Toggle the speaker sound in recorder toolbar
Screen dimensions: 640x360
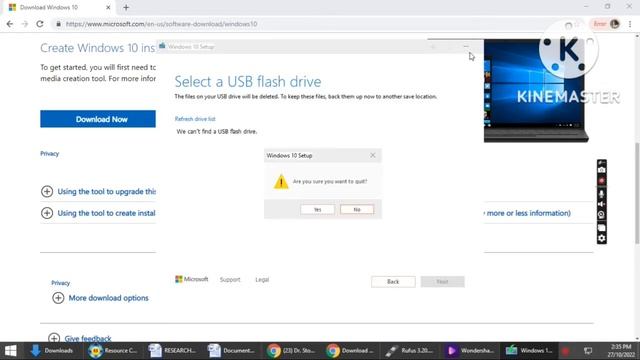click(602, 204)
